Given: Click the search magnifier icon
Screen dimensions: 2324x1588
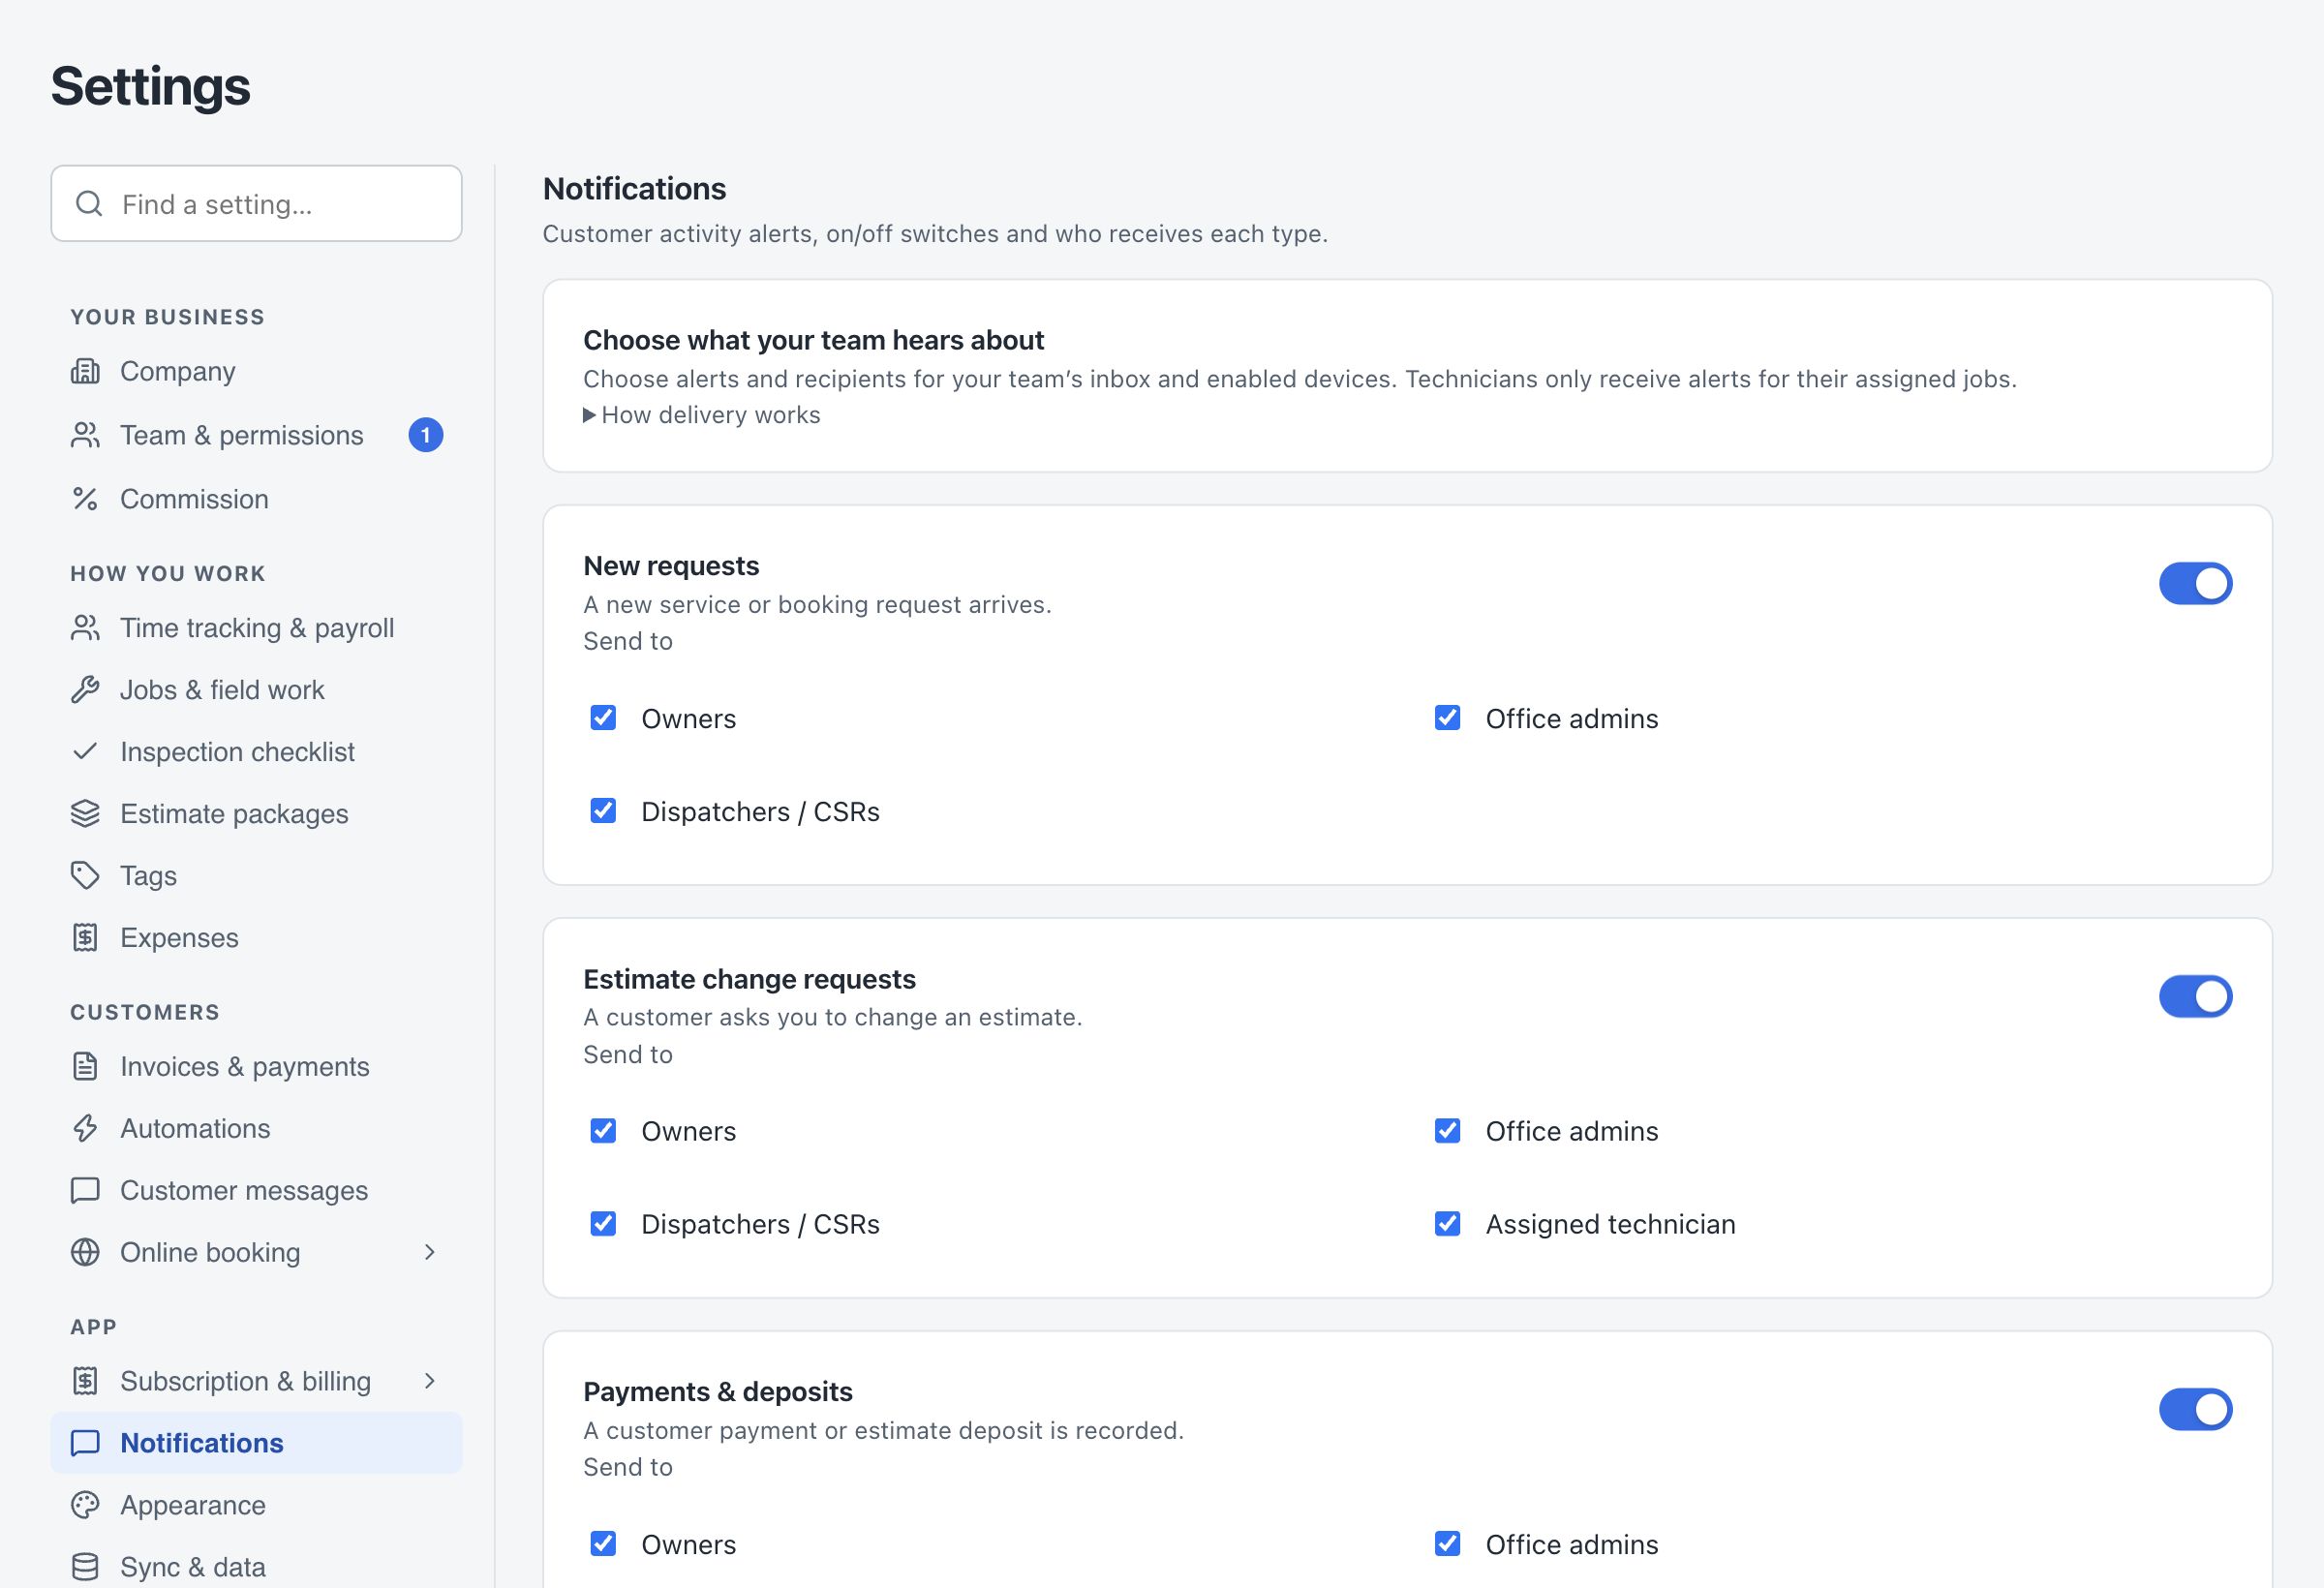Looking at the screenshot, I should (x=89, y=204).
